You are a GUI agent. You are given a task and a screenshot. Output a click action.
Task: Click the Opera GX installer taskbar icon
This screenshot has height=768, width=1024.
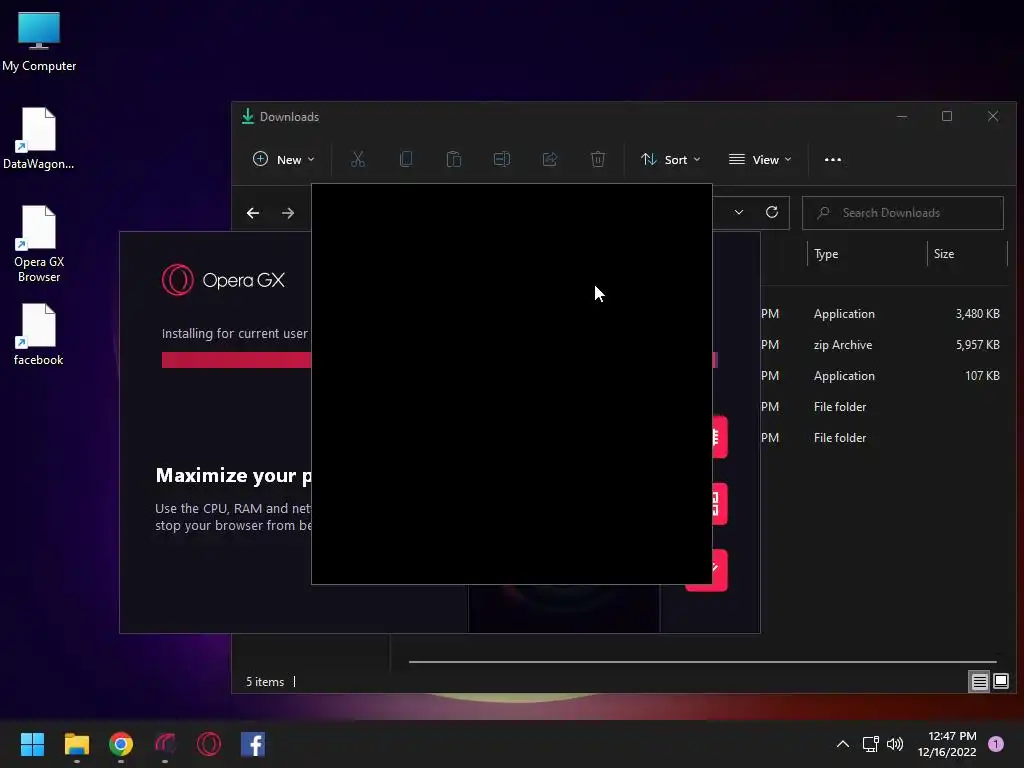tap(165, 744)
